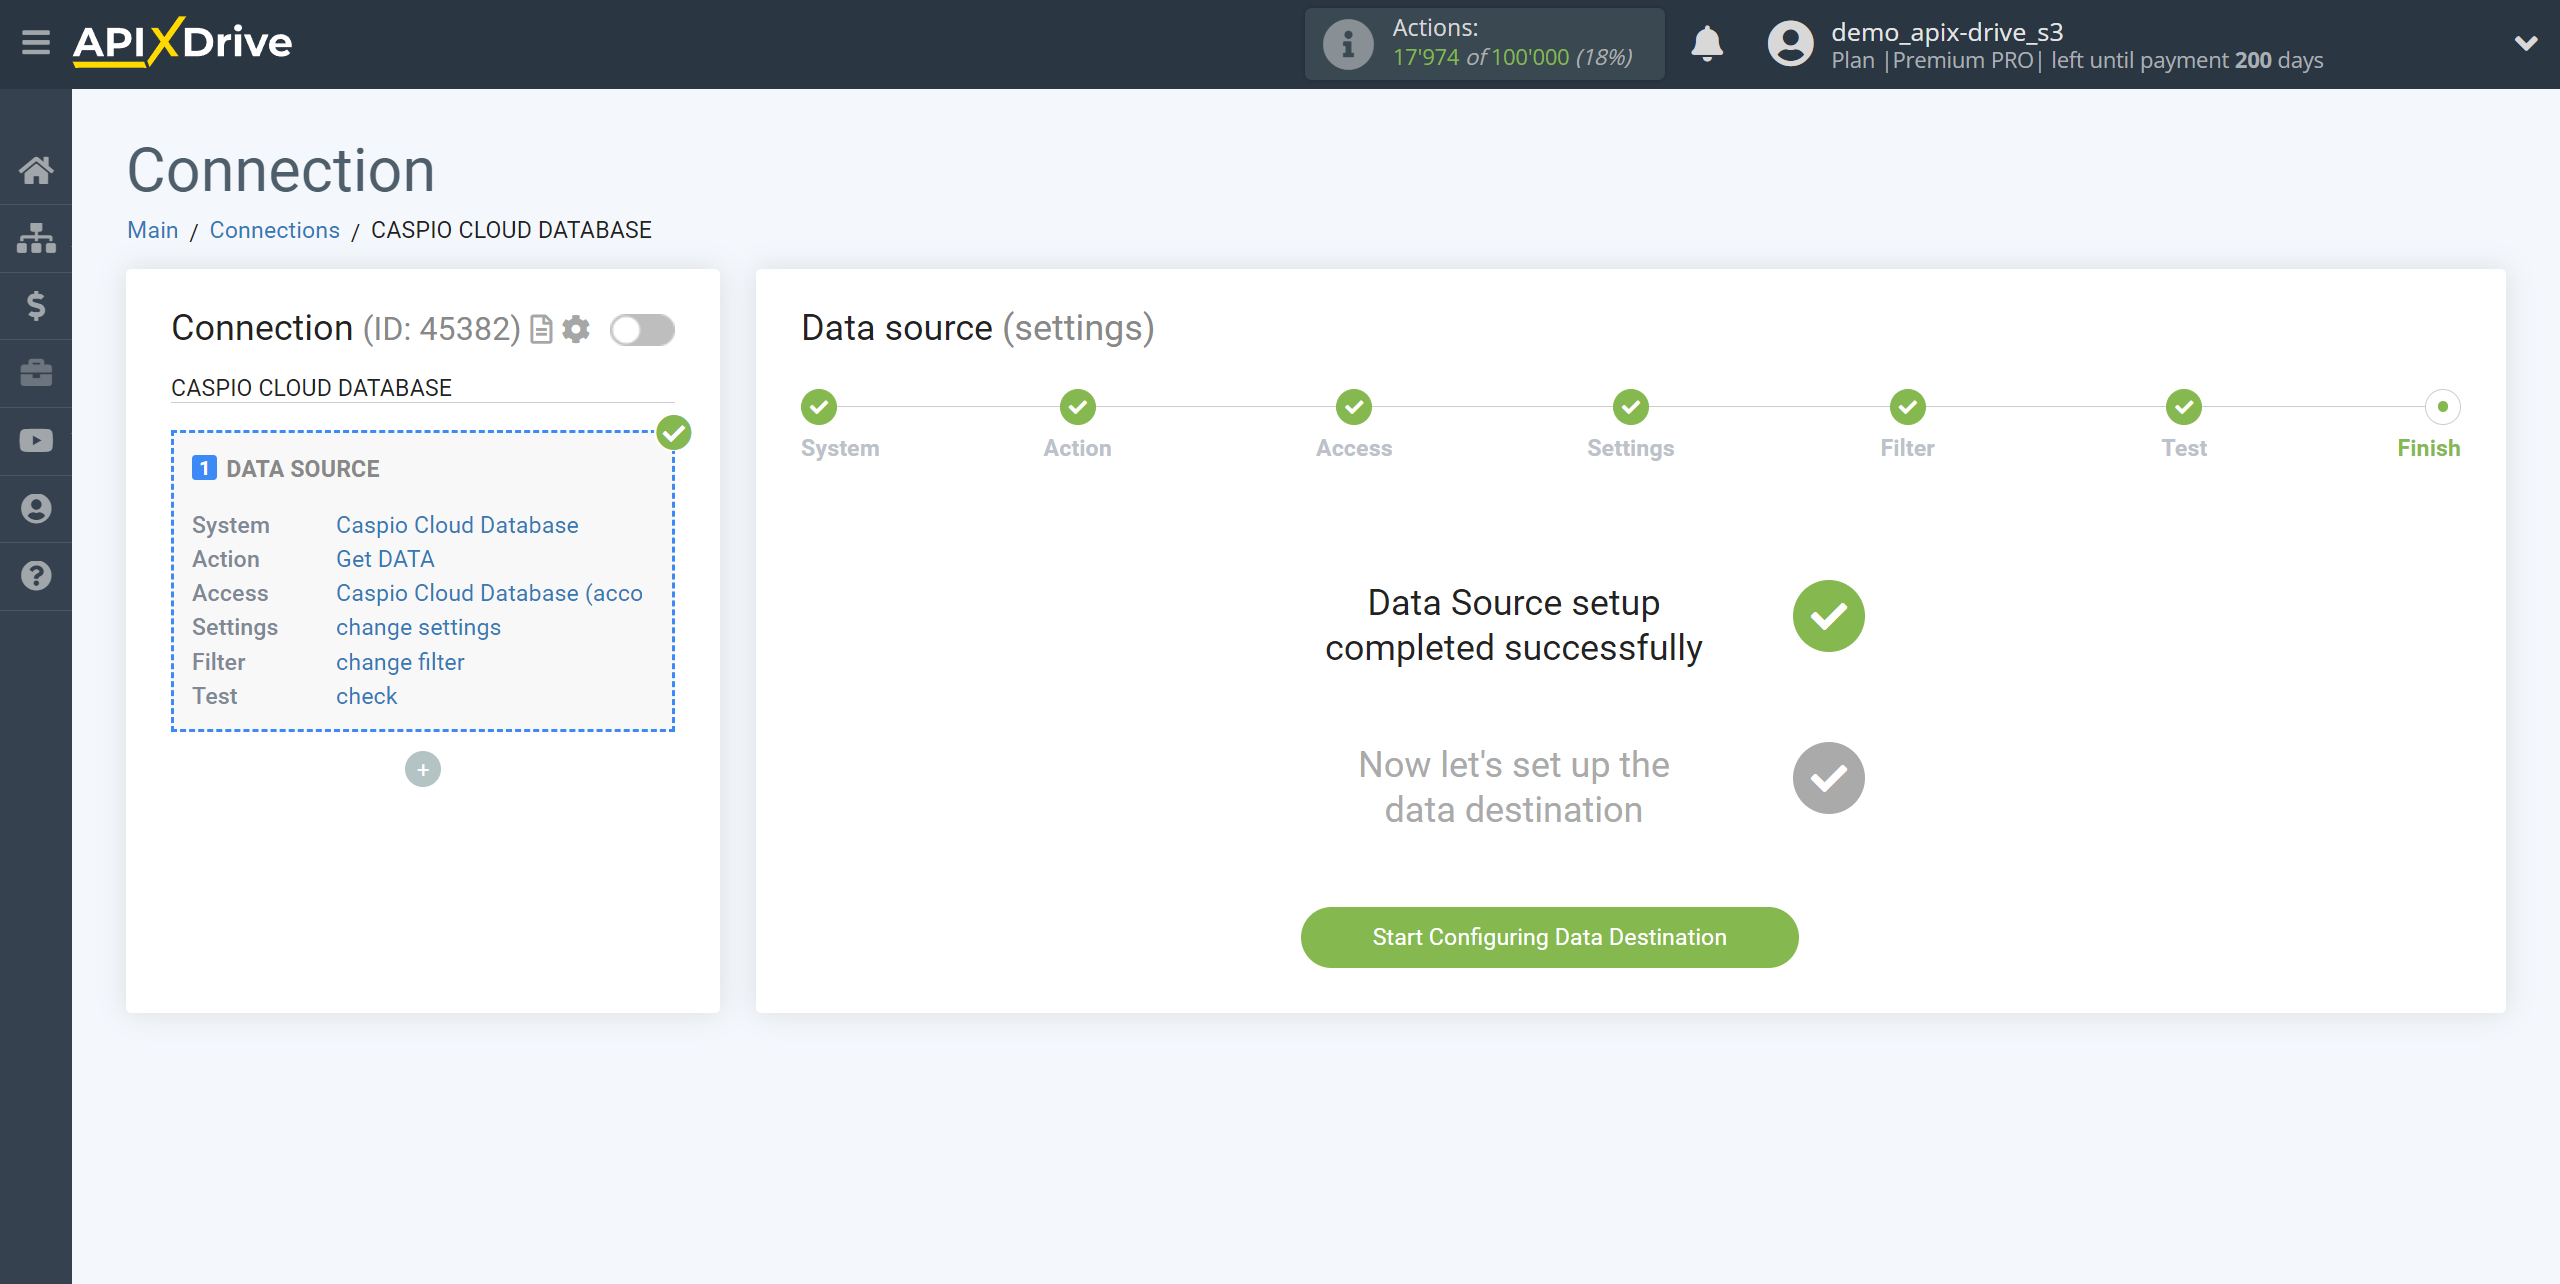This screenshot has height=1284, width=2560.
Task: Click Start Configuring Data Destination button
Action: [x=1548, y=937]
